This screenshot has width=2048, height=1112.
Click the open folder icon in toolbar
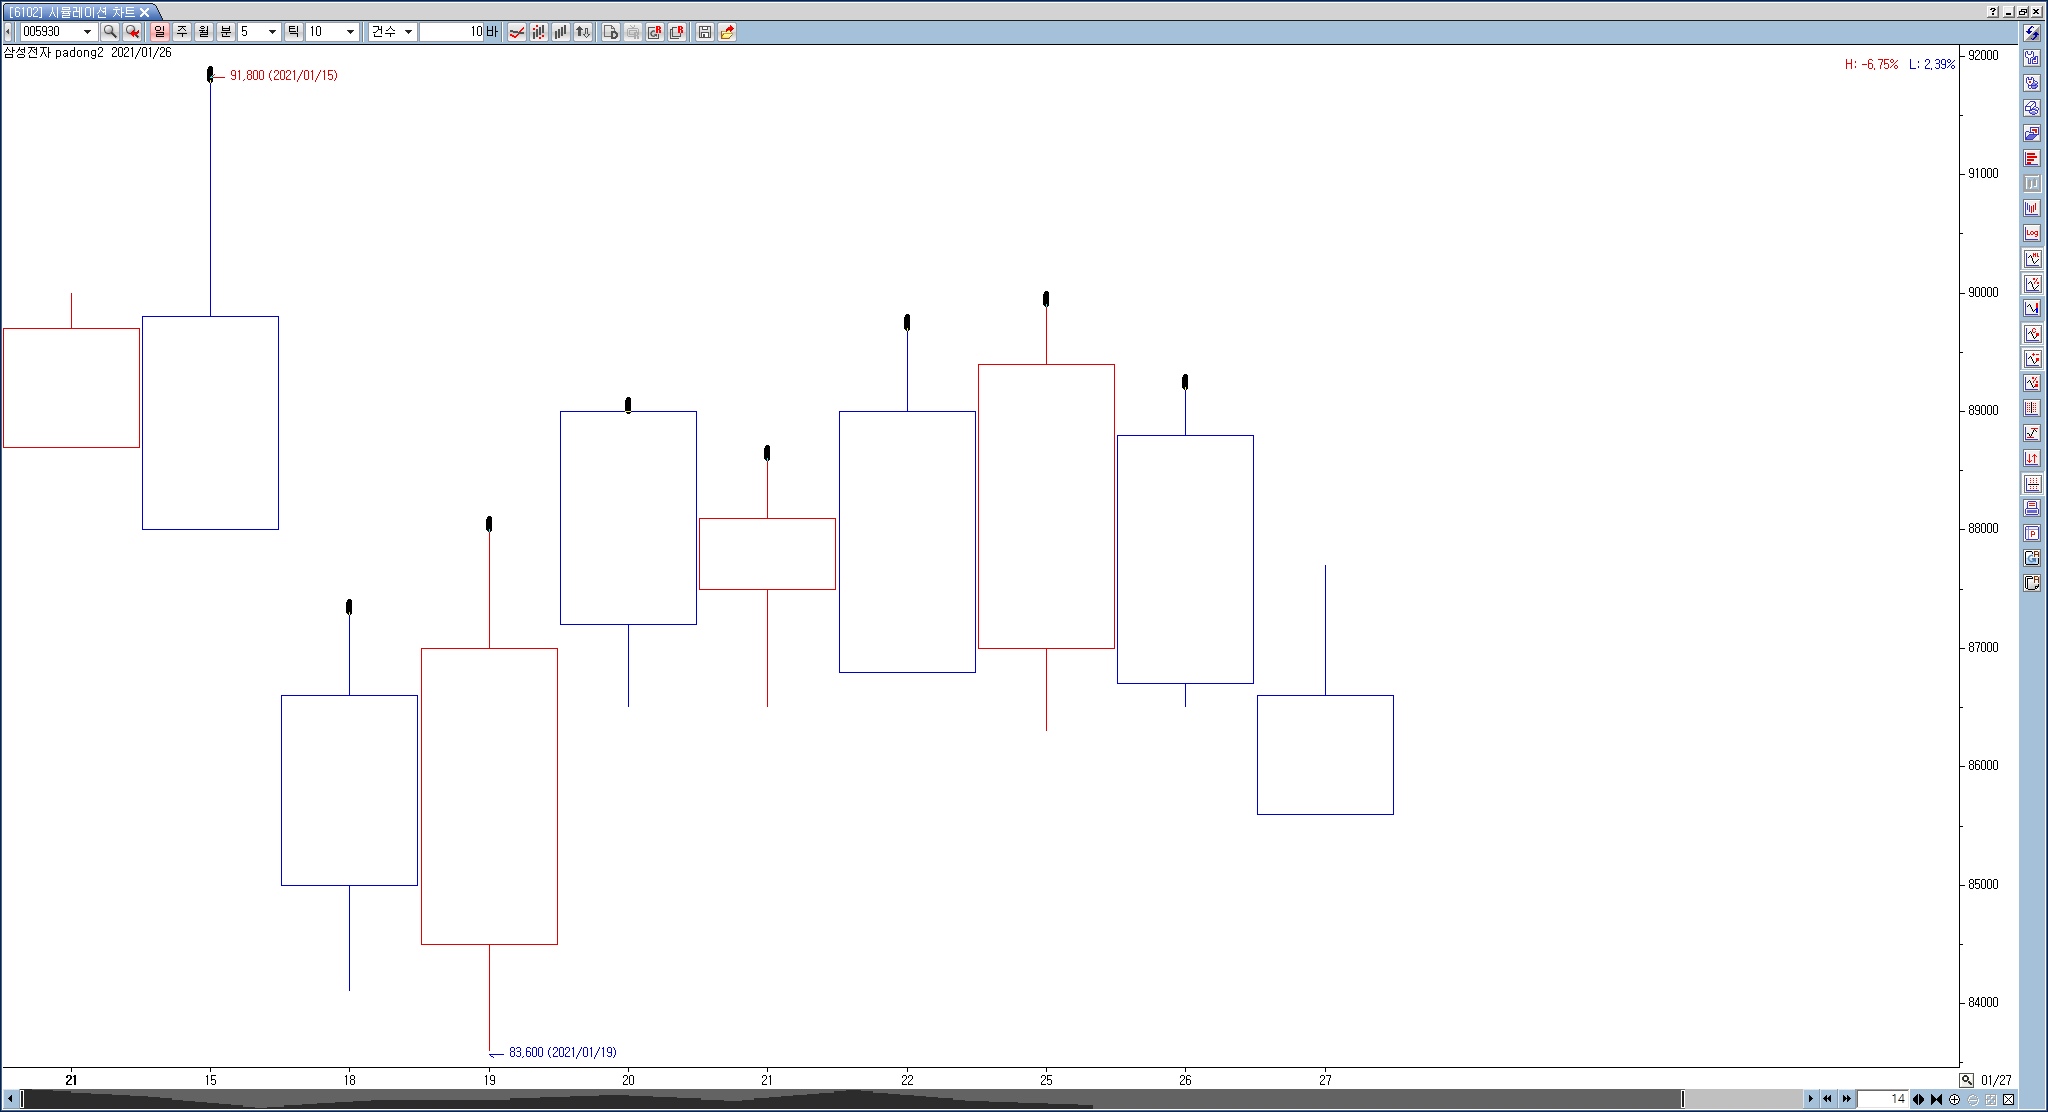coord(727,32)
